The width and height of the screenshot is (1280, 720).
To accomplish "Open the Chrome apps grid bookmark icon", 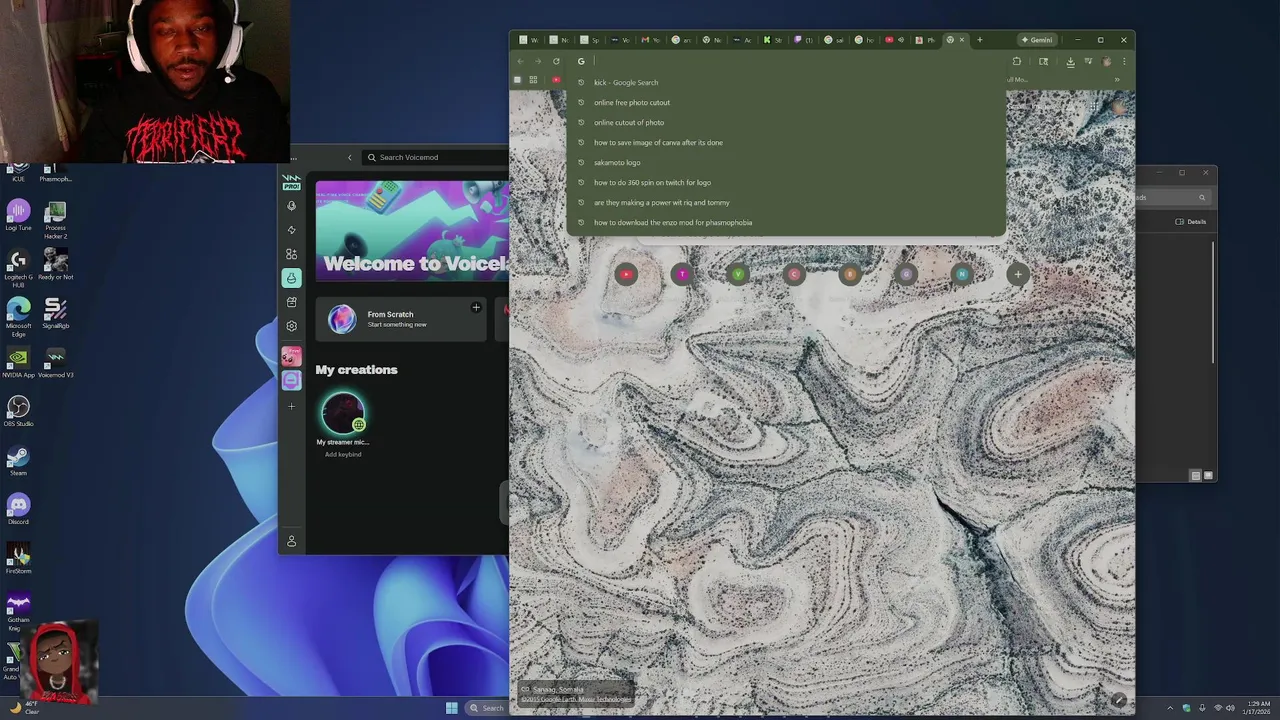I will [x=533, y=80].
